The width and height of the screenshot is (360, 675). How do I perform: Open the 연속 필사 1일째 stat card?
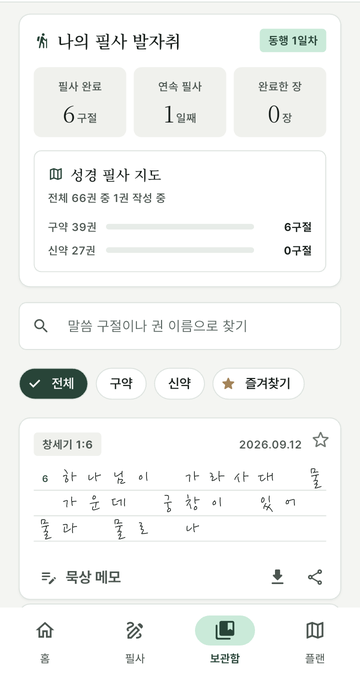180,102
